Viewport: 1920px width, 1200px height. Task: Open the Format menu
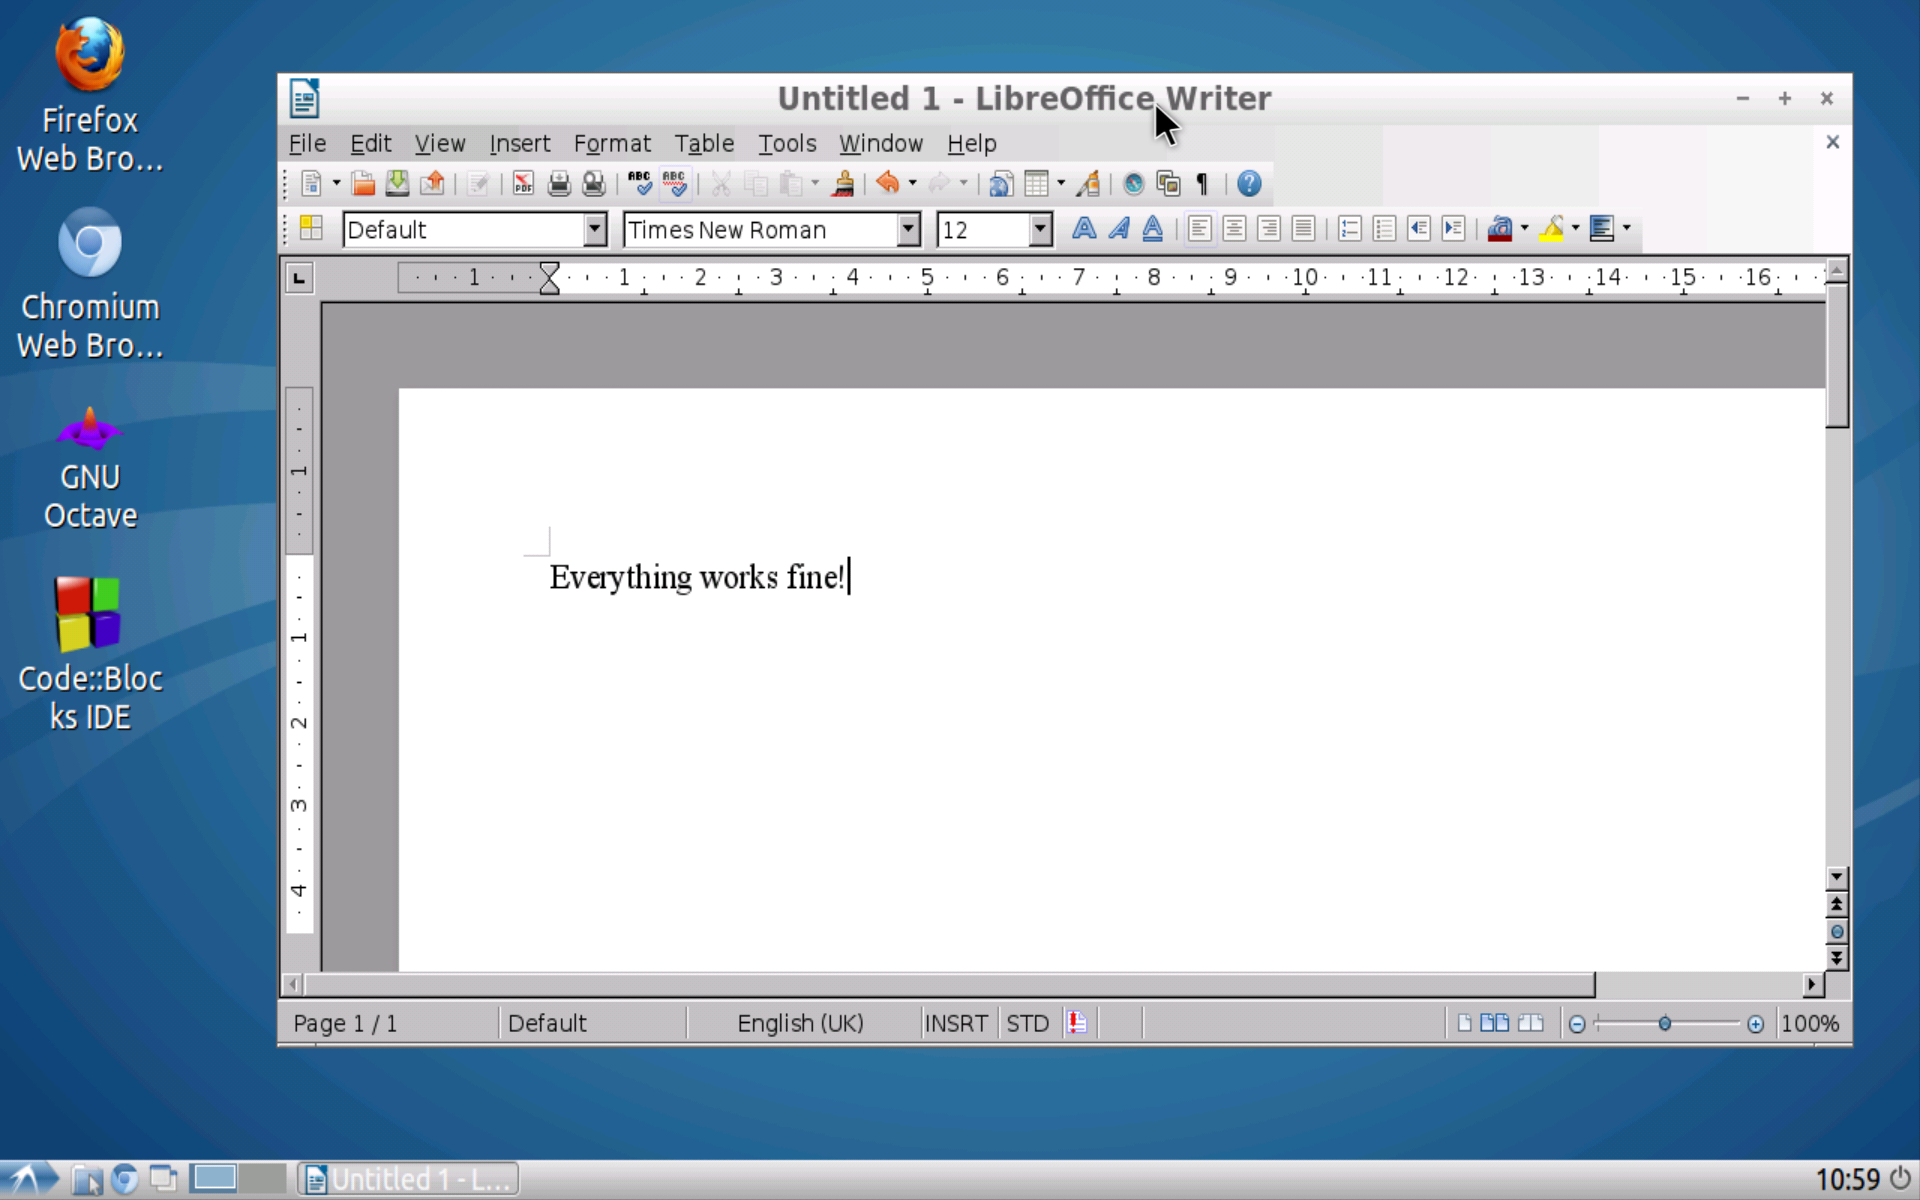coord(612,143)
